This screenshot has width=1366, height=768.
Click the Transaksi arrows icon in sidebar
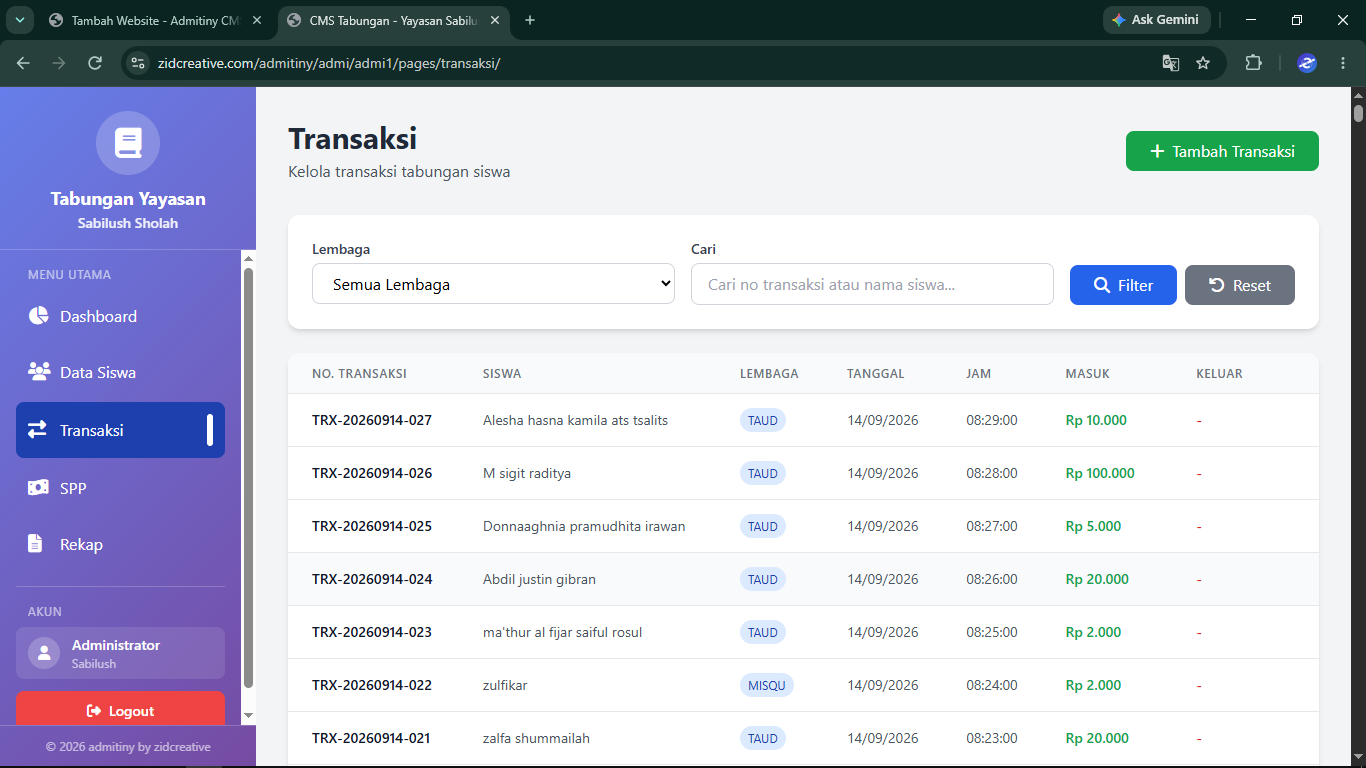click(37, 430)
